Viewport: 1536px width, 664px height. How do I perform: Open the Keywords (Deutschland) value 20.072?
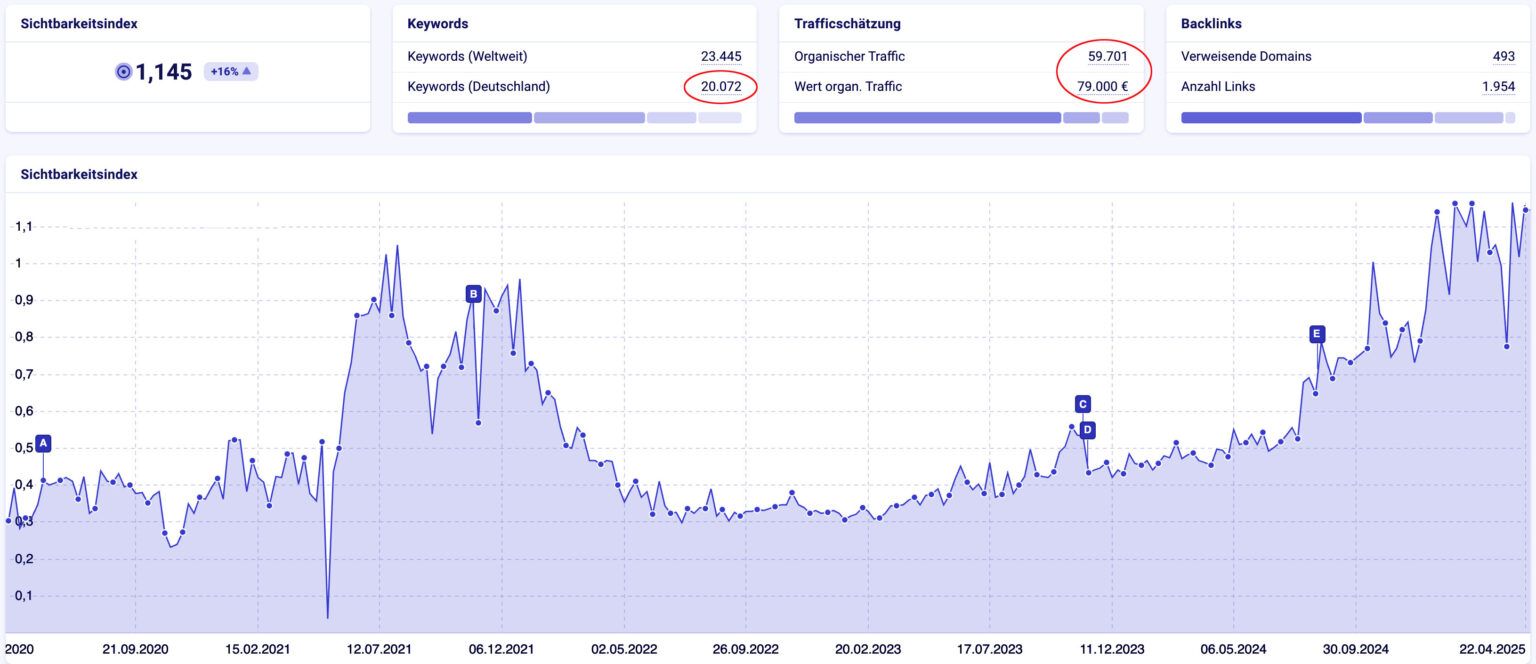tap(721, 87)
